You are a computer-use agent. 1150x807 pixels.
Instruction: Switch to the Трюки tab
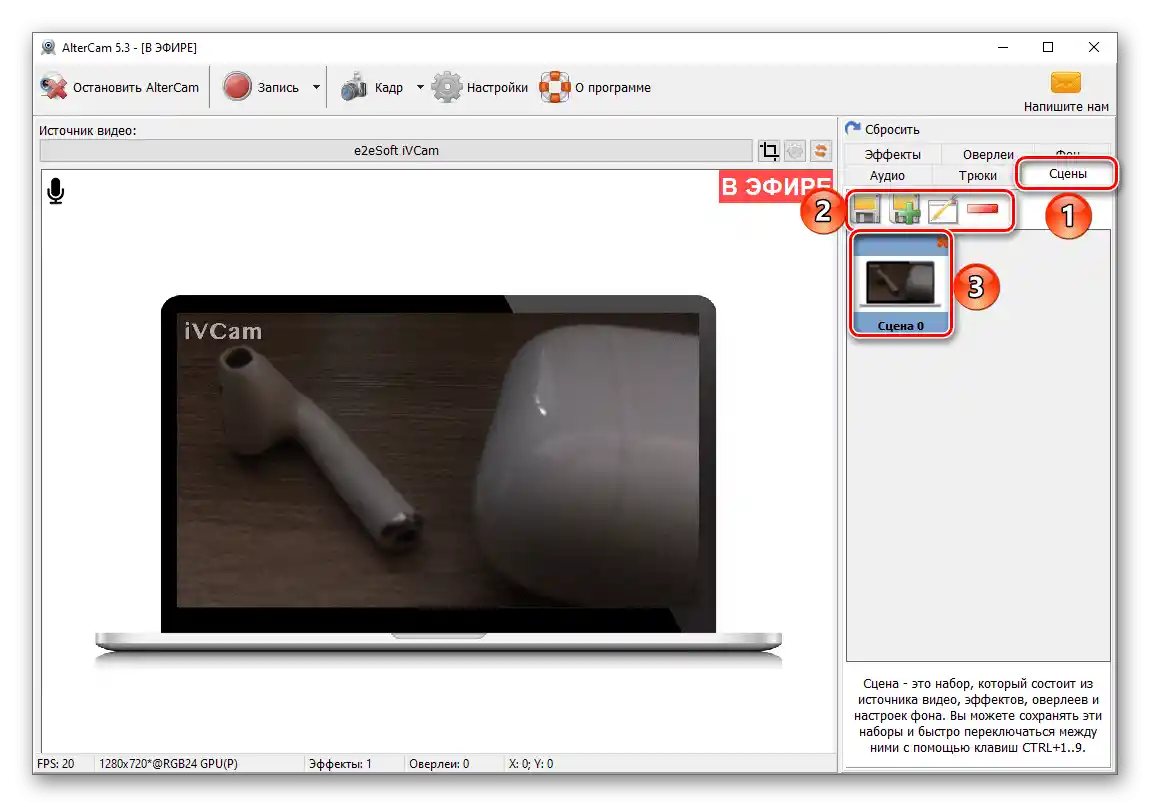[978, 175]
